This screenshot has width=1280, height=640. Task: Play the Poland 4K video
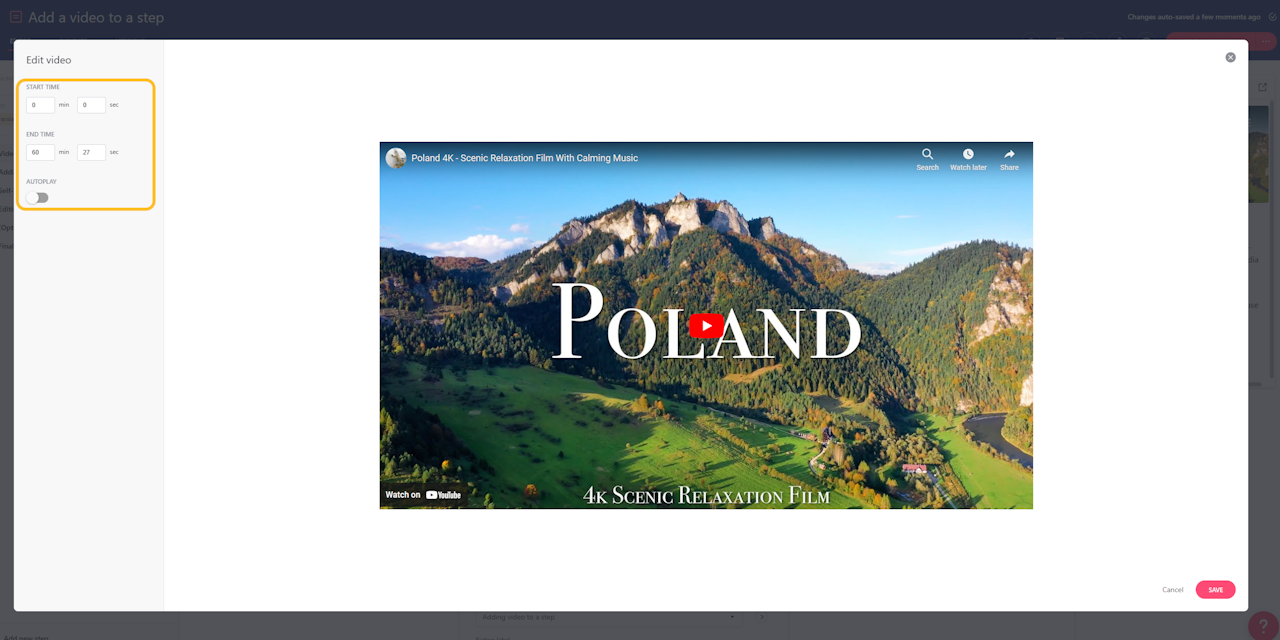[x=705, y=324]
